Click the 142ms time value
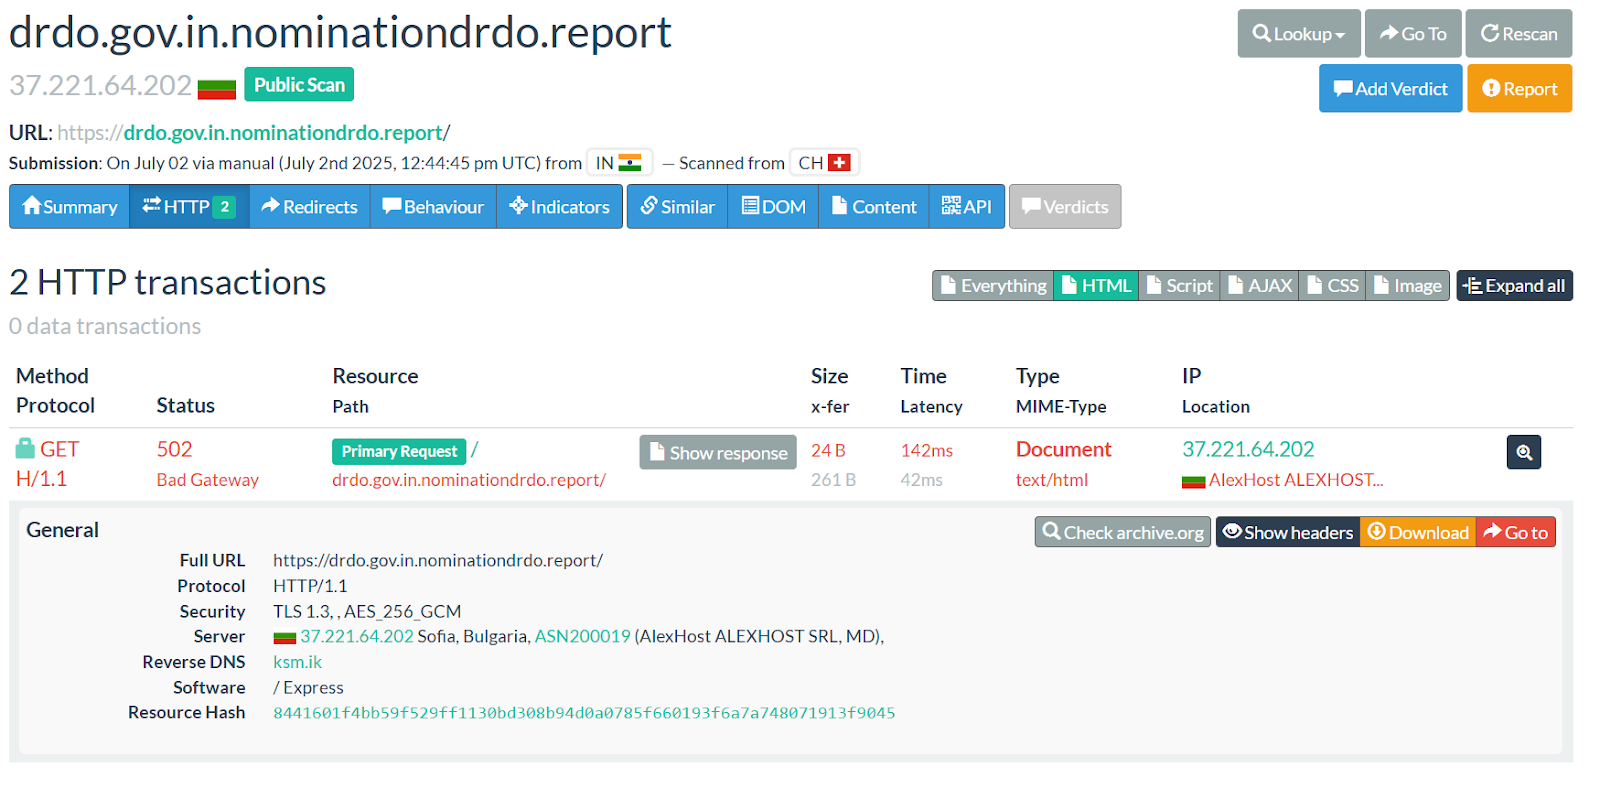Viewport: 1600px width, 788px height. 926,450
